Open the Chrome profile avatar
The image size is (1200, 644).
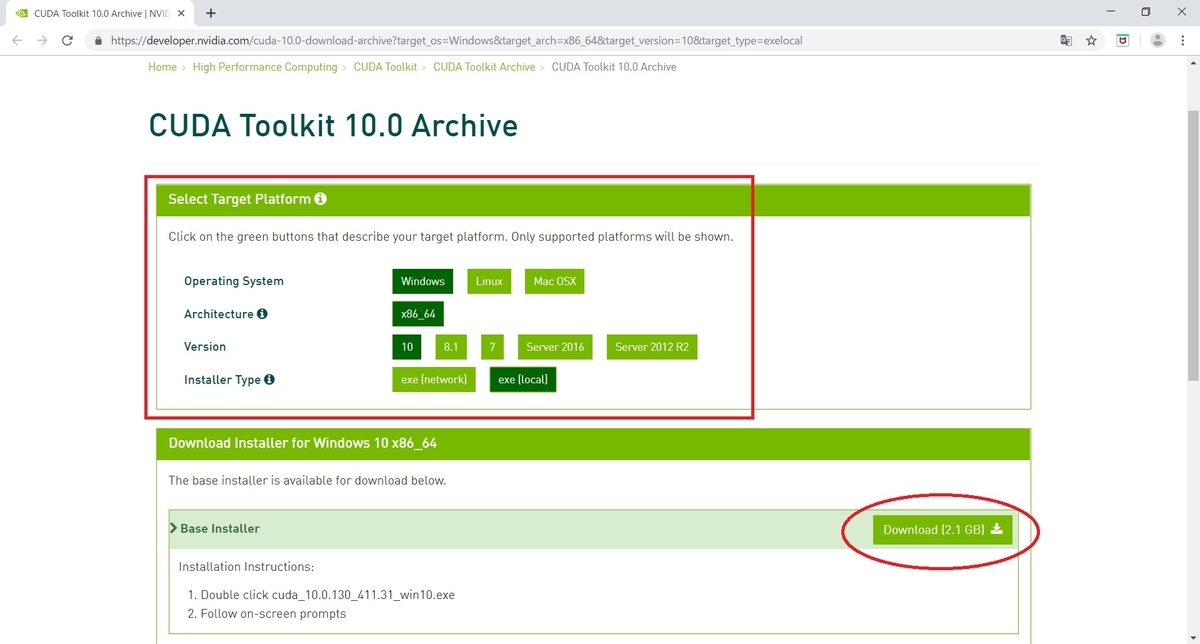pyautogui.click(x=1157, y=41)
